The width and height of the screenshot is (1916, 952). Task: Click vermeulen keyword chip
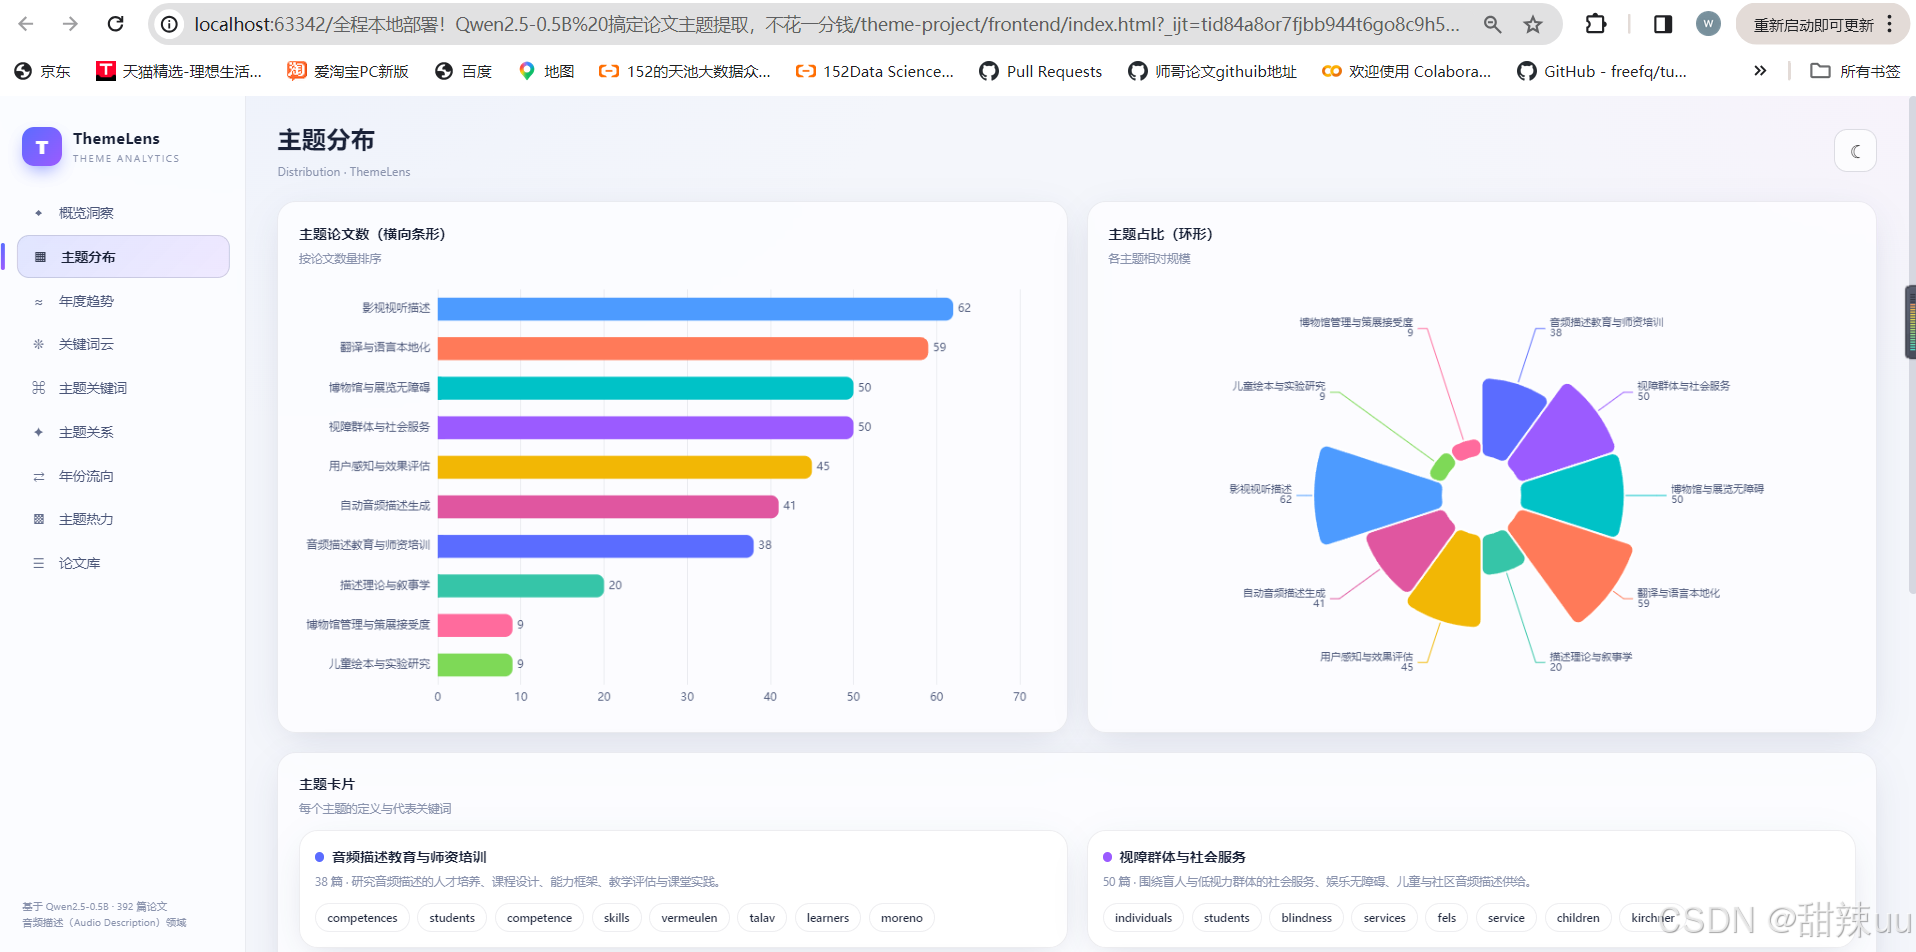689,918
